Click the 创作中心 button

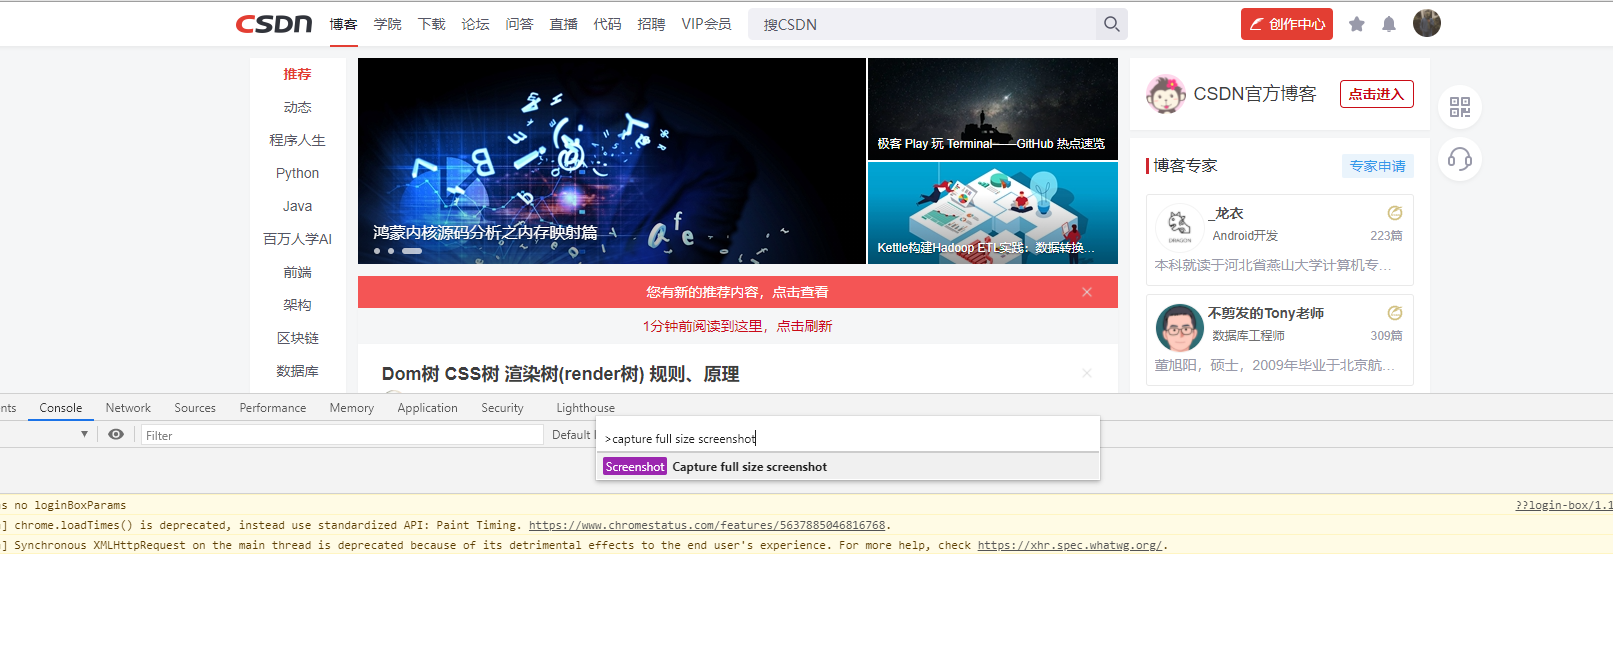(1287, 24)
